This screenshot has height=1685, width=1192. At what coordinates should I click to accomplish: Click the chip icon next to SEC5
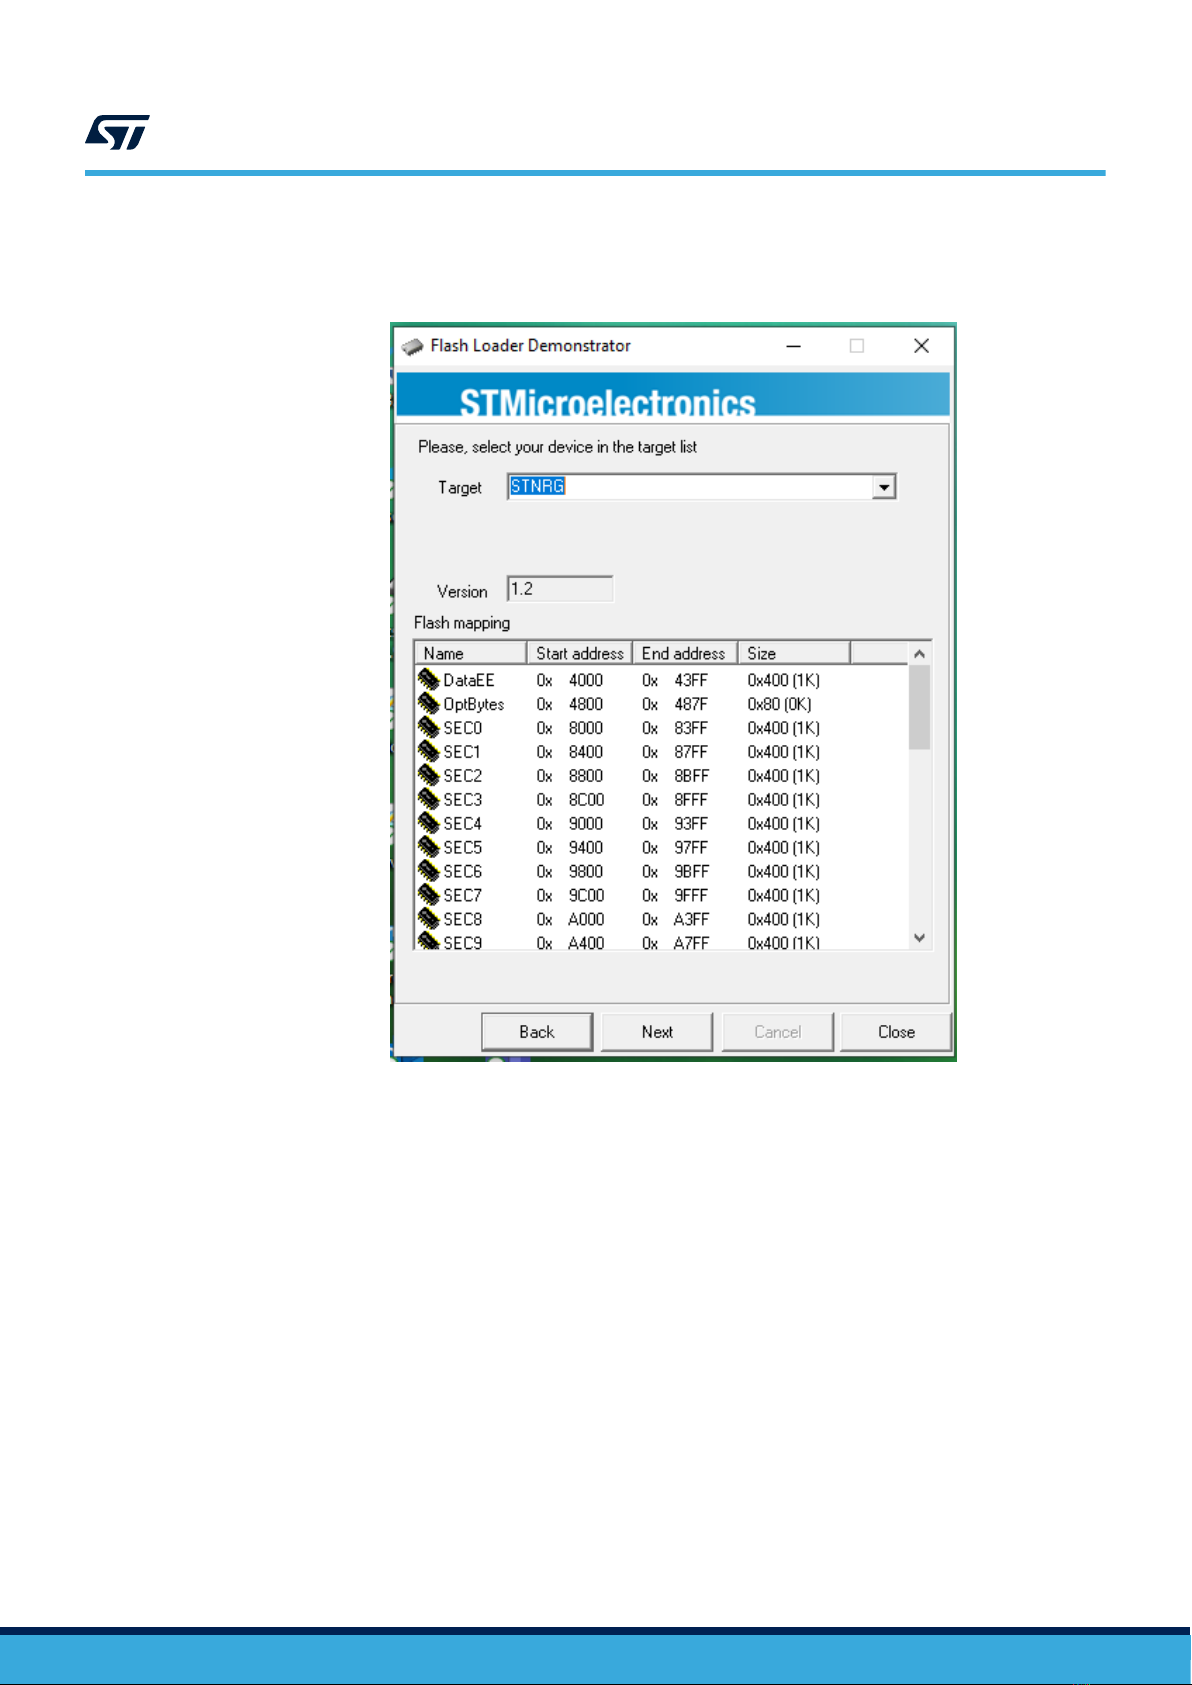[429, 848]
